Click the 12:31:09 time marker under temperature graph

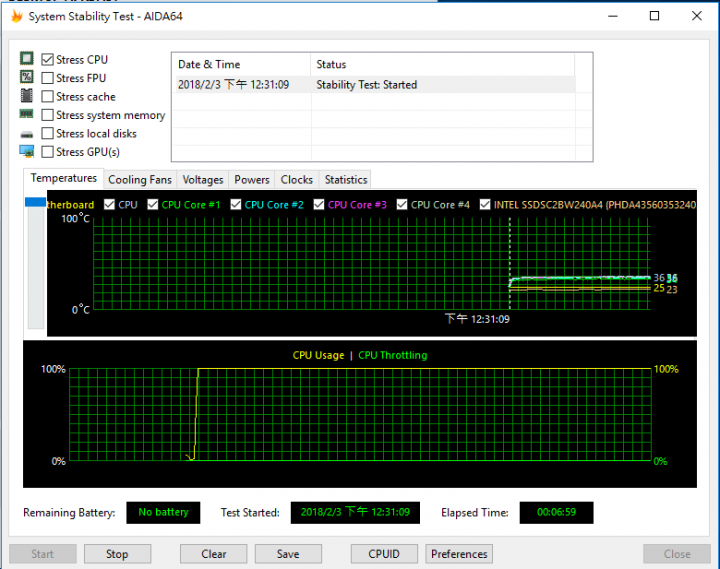(x=477, y=319)
